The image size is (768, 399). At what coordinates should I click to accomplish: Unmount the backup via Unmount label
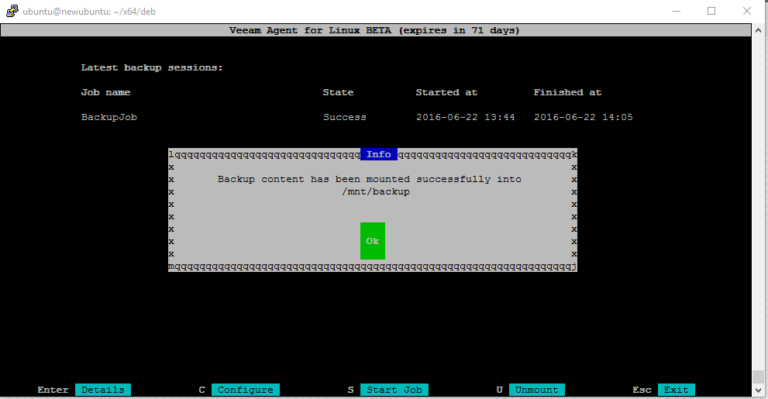pos(537,390)
